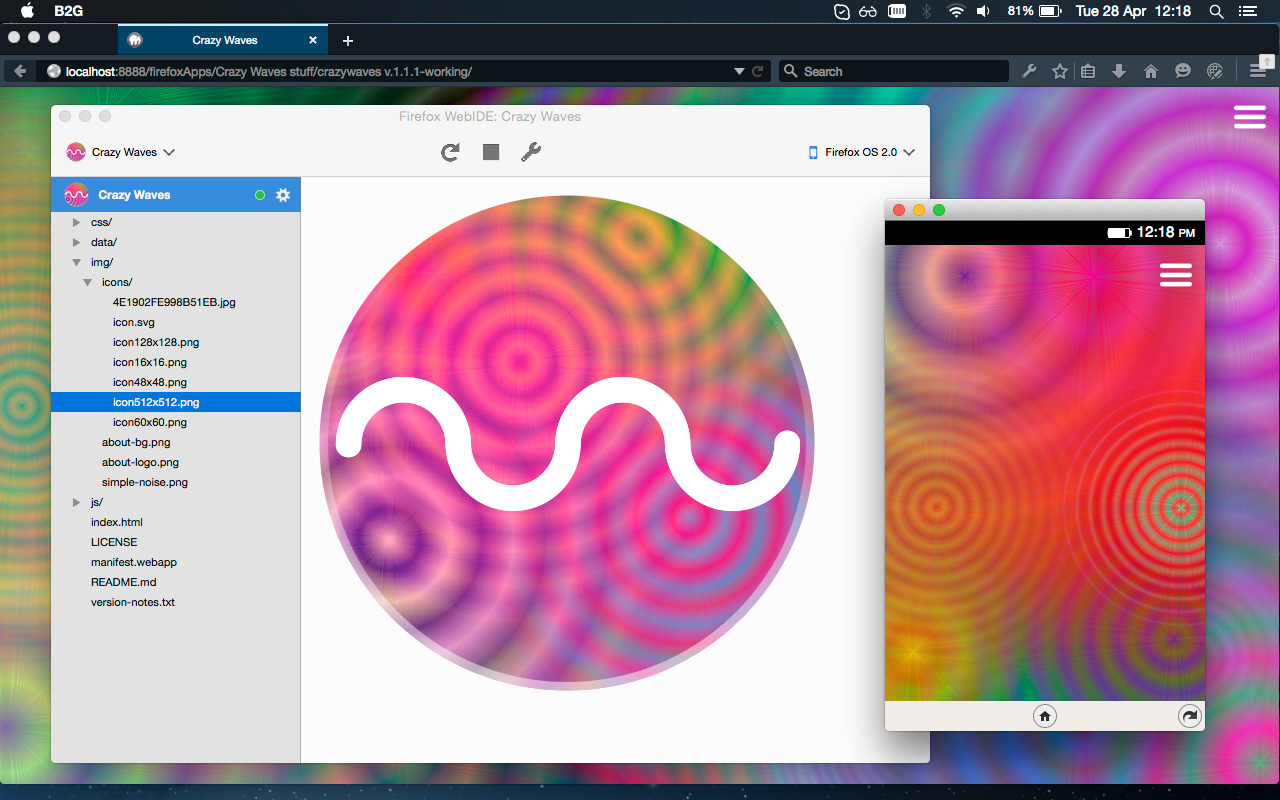
Task: Open the Firefox OS 2.0 runtime dropdown
Action: click(861, 152)
